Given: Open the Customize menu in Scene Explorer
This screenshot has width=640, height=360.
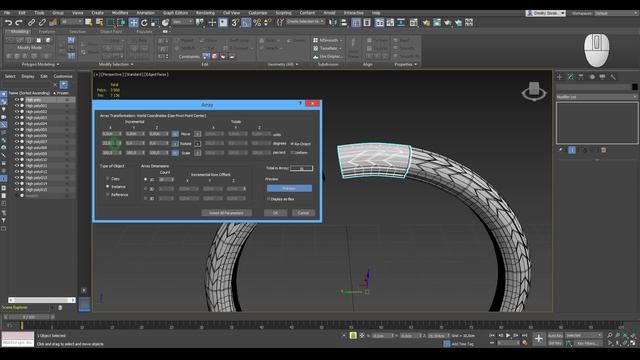Looking at the screenshot, I should [x=63, y=76].
